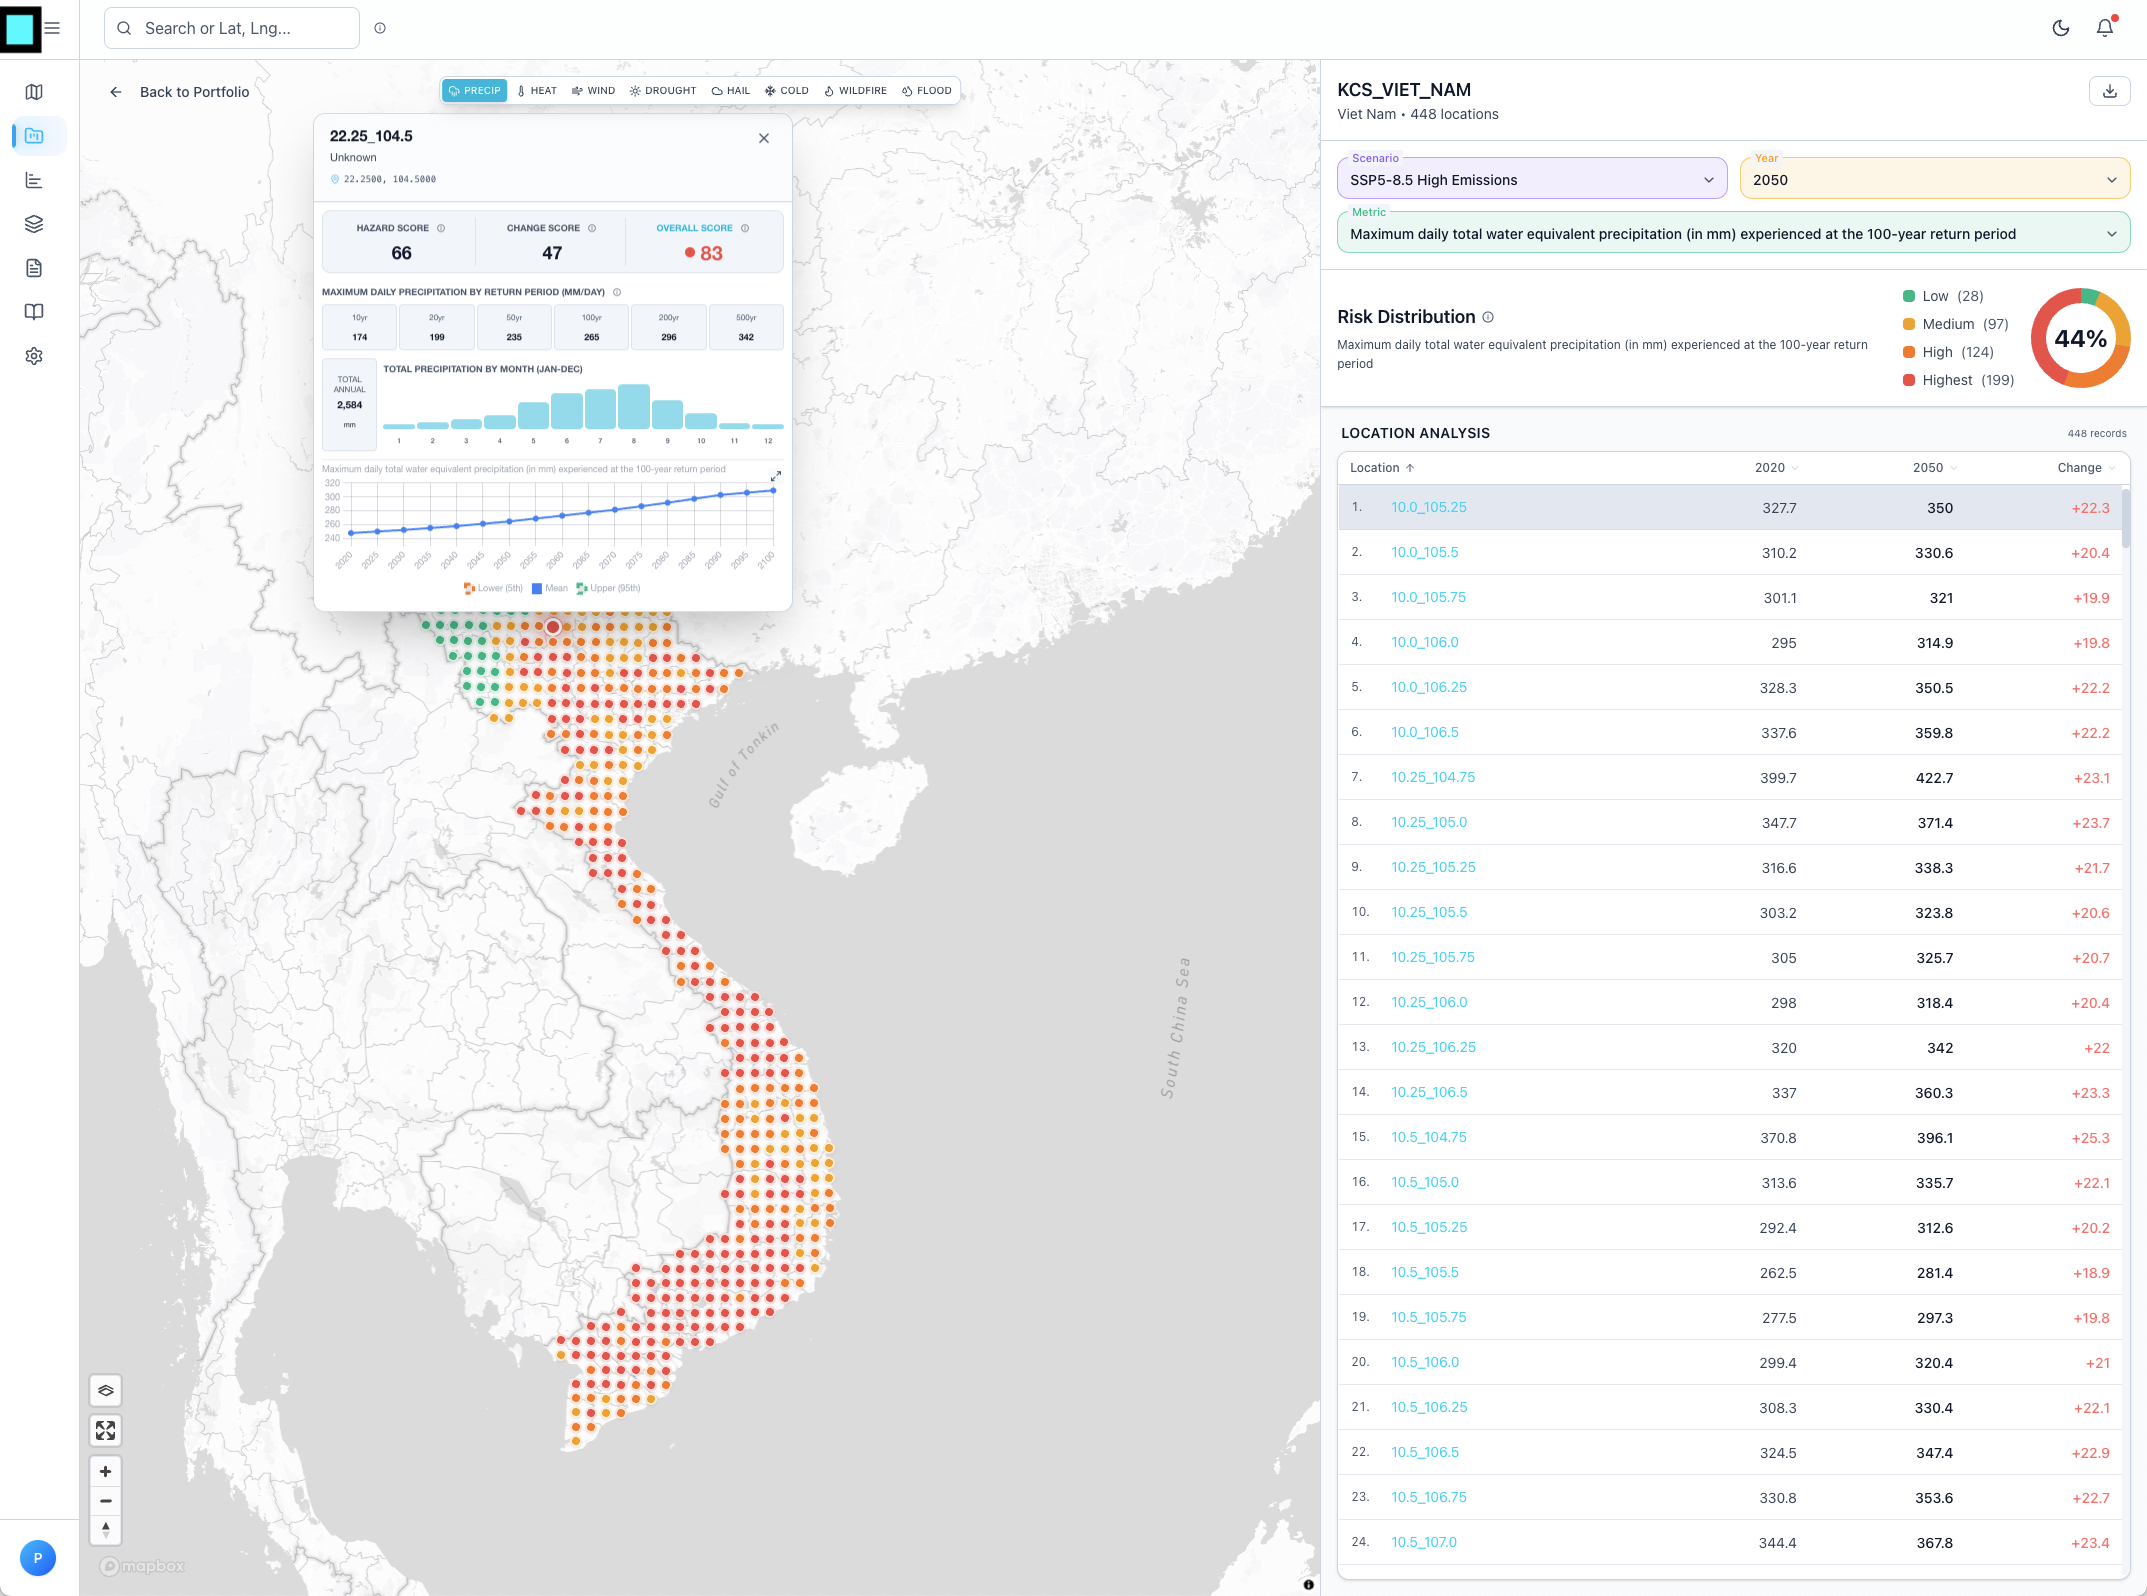This screenshot has height=1596, width=2147.
Task: Open the book guide sidebar icon
Action: pos(34,312)
